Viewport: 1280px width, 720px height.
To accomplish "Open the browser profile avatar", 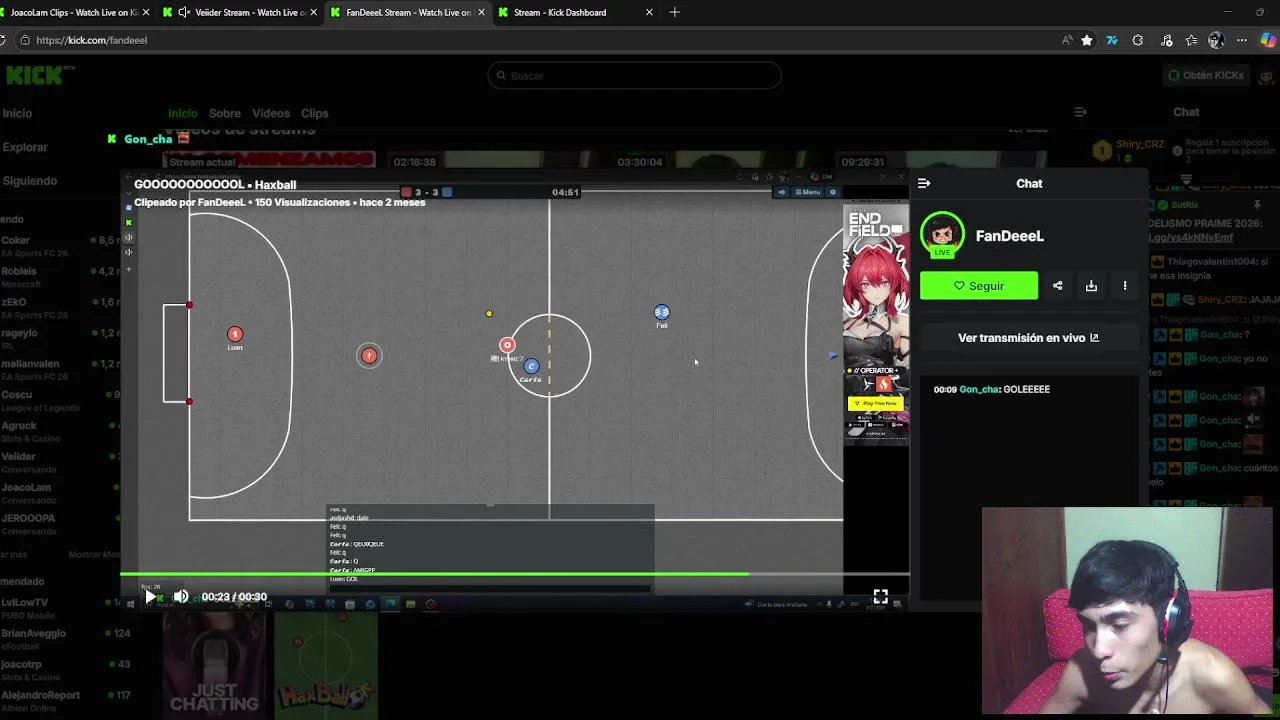I will 1216,40.
